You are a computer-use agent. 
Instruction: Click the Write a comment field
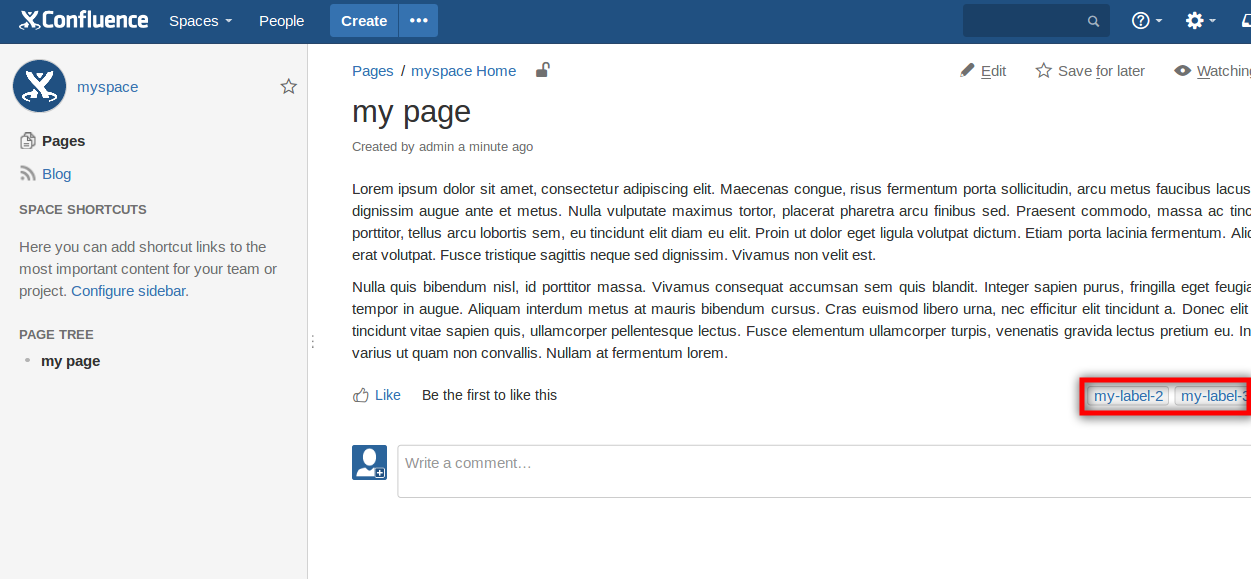click(820, 471)
